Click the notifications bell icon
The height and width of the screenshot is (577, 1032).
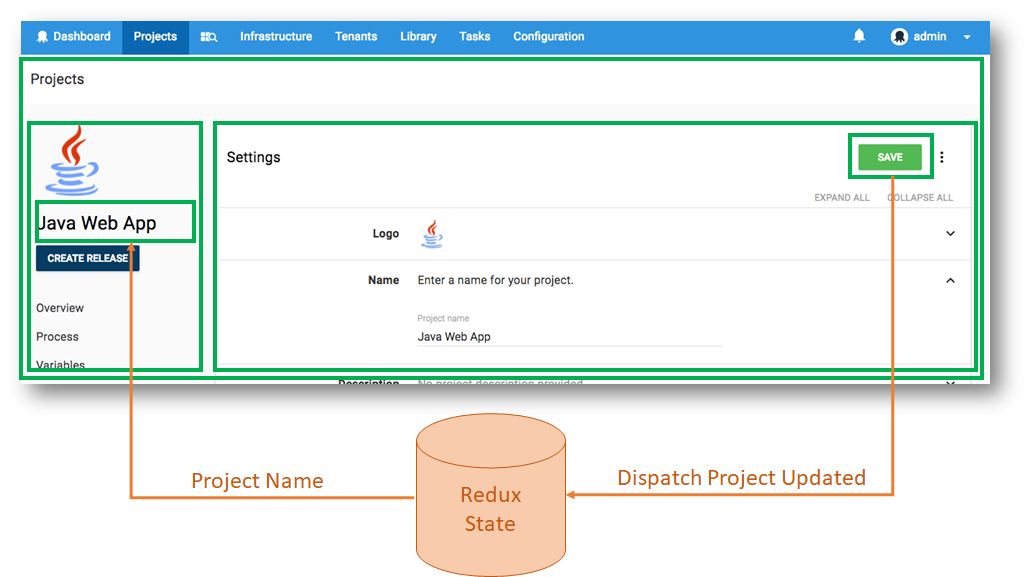pos(858,36)
